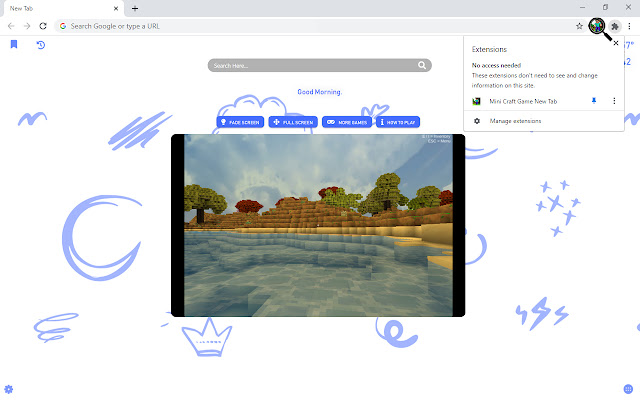Bookmark this tab with the star icon
Image resolution: width=640 pixels, height=400 pixels.
579,26
